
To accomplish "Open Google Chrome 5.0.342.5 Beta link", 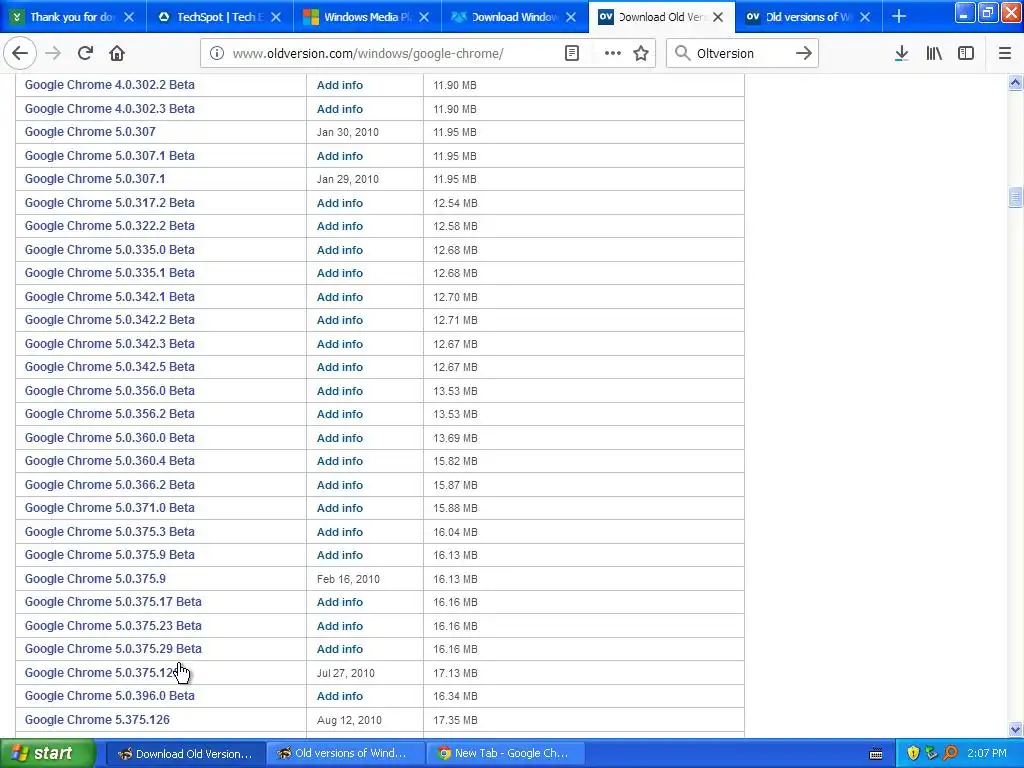I will [110, 367].
